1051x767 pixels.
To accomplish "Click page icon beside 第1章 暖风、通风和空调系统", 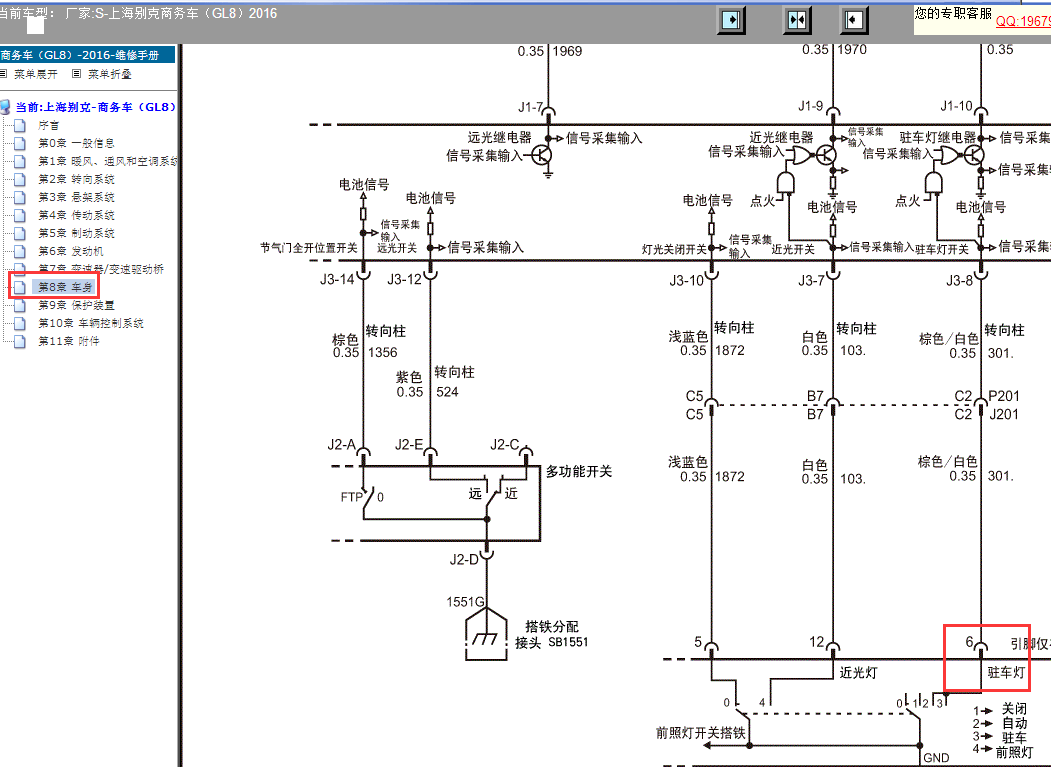I will [20, 162].
